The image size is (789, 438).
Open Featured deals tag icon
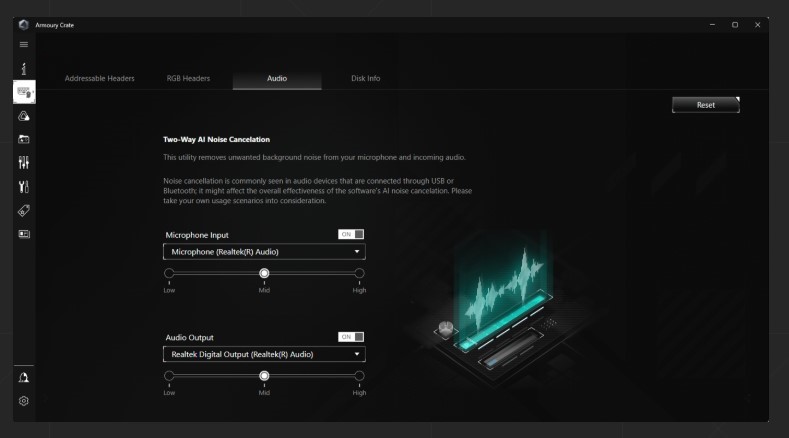pos(24,210)
